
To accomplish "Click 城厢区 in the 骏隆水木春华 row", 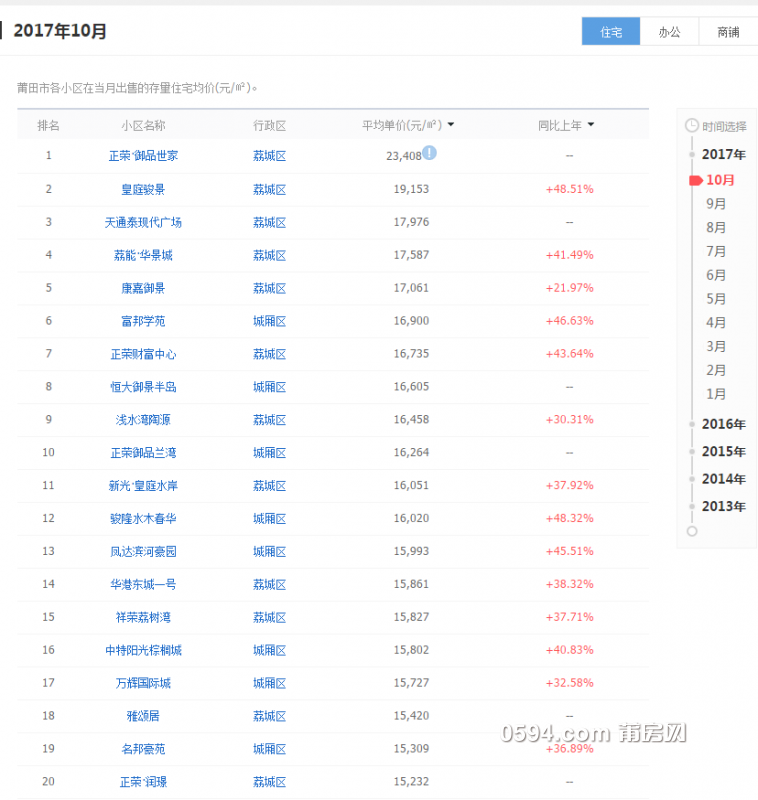I will (270, 518).
